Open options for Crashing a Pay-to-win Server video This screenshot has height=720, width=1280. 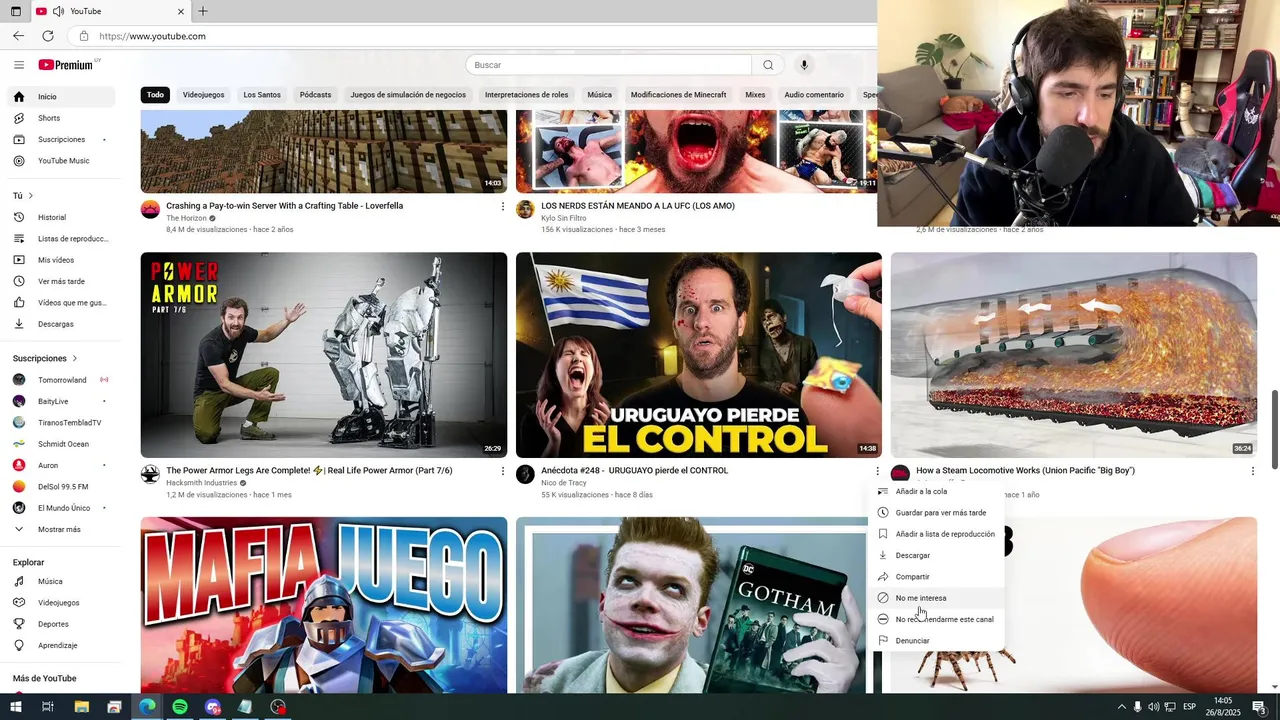[x=502, y=206]
